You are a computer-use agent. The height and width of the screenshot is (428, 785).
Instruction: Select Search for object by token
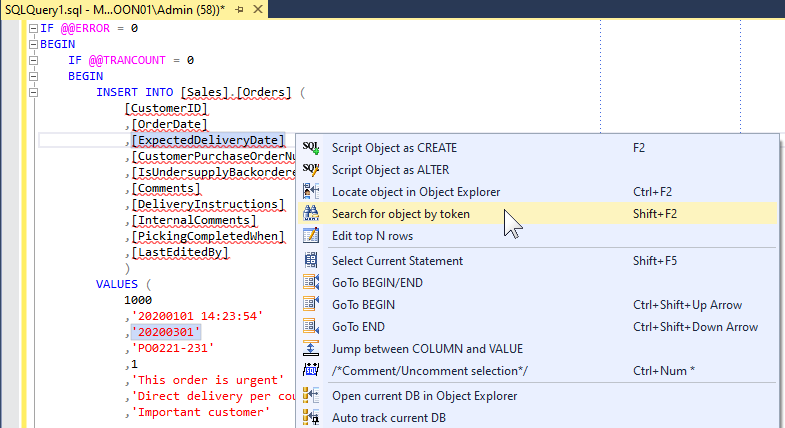538,214
